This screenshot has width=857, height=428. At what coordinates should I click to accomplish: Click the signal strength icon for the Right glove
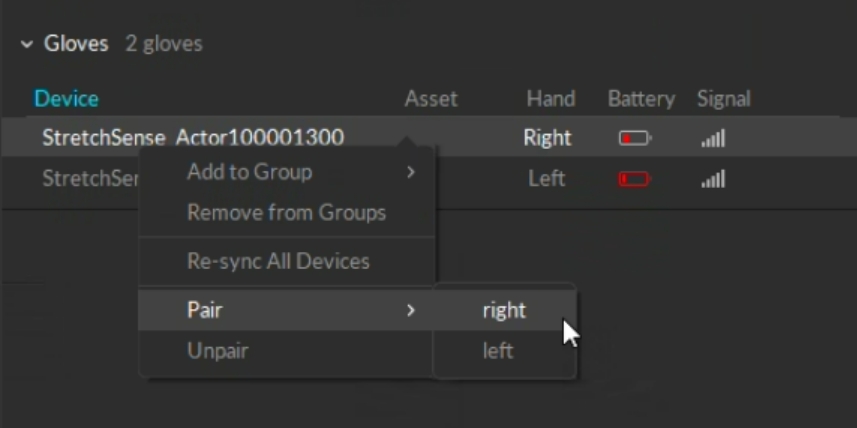713,139
